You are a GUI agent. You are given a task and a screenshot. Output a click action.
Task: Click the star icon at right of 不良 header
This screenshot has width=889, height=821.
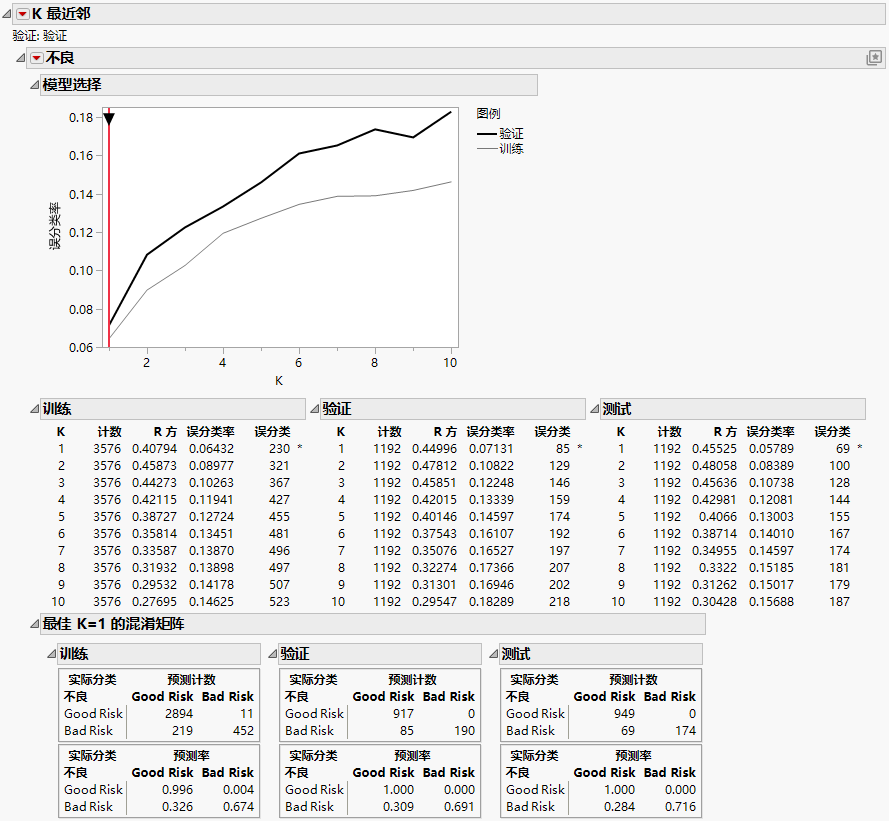873,59
